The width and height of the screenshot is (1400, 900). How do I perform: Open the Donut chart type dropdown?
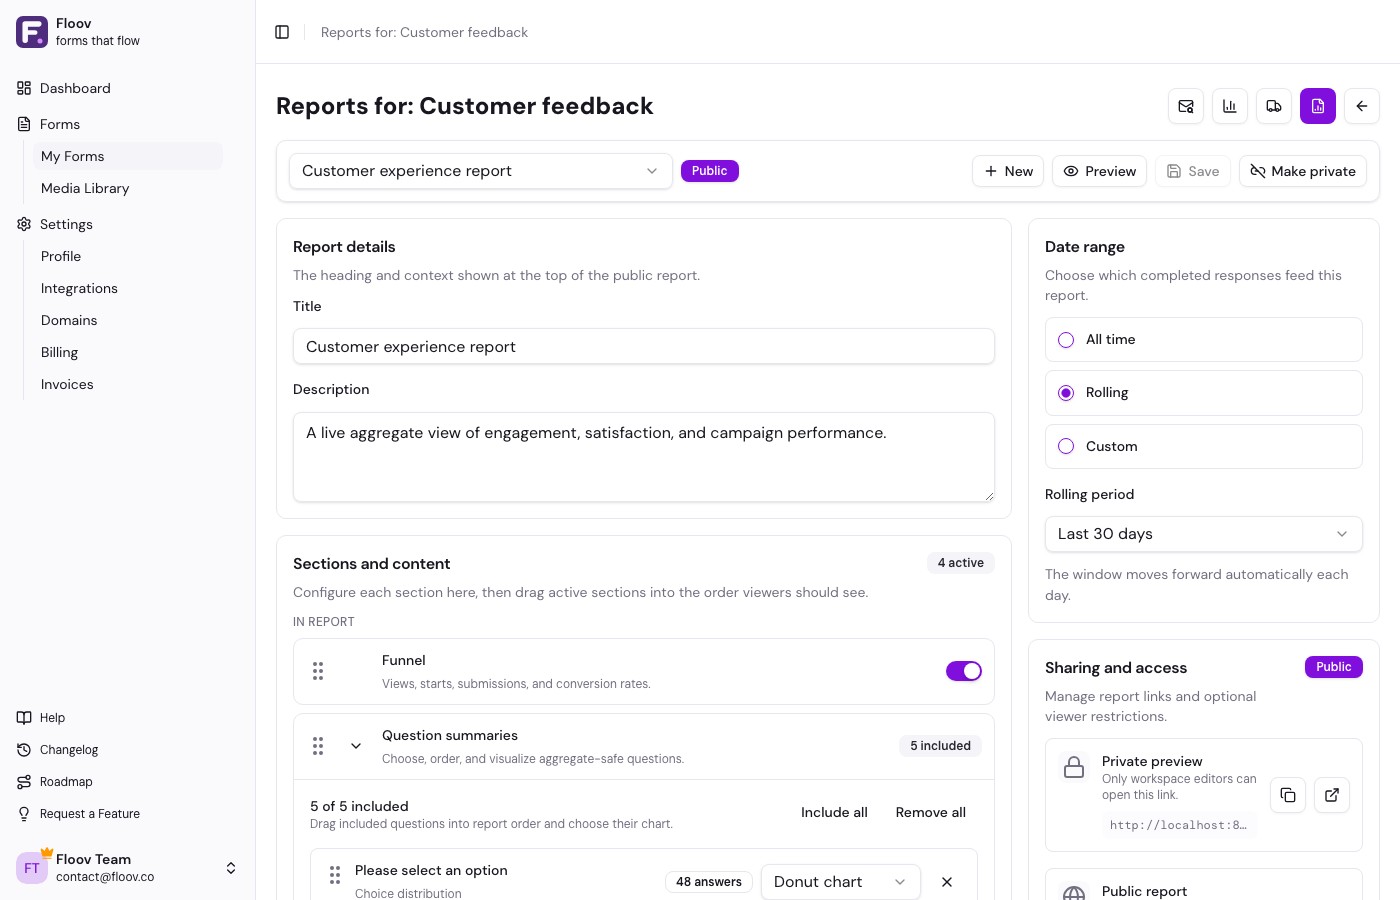(840, 882)
